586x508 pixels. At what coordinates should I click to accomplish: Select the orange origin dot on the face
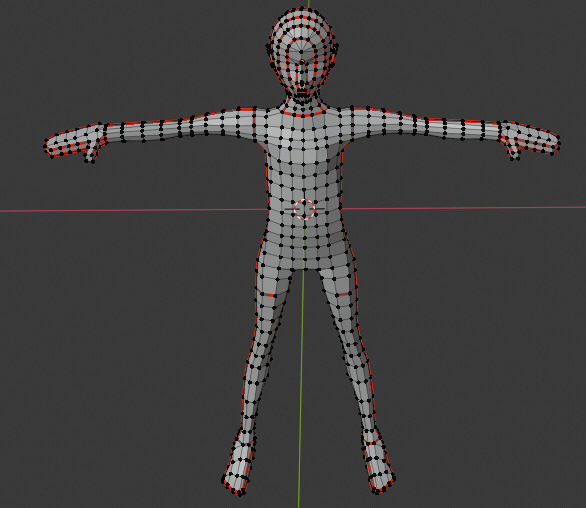(302, 61)
